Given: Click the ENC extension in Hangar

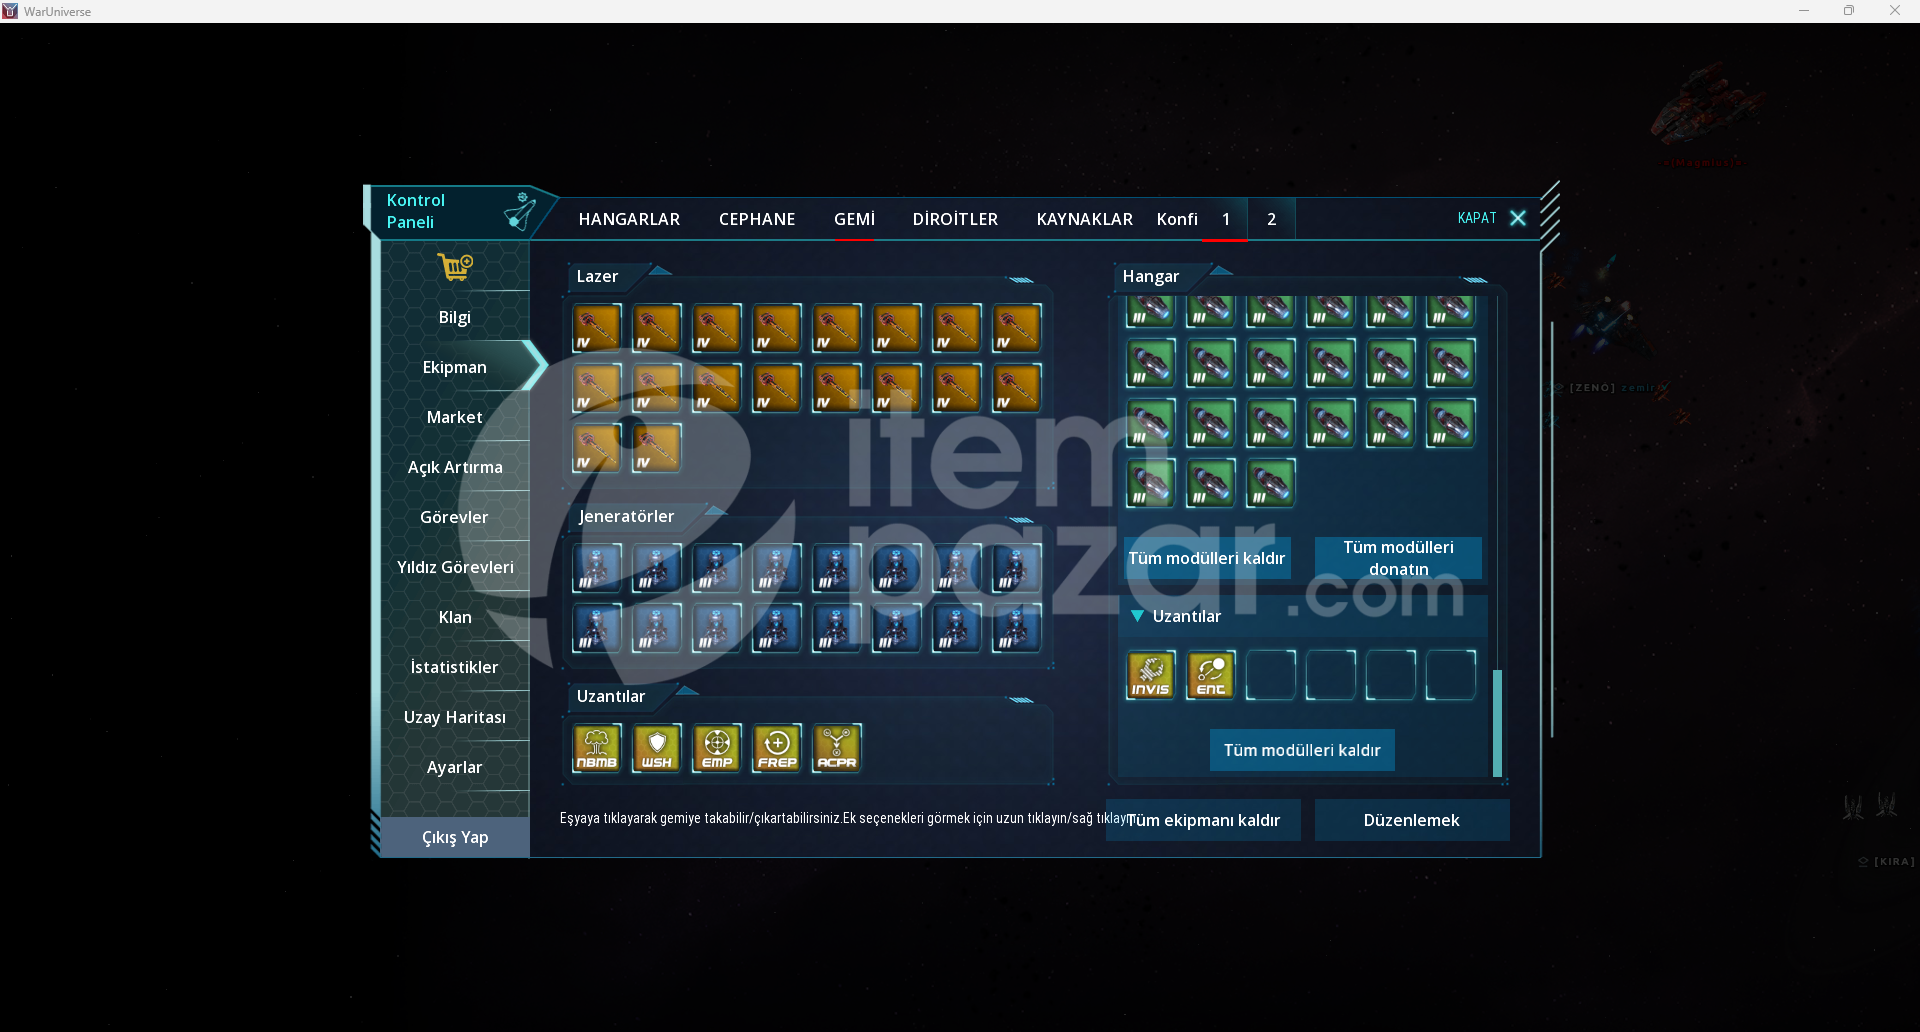Looking at the screenshot, I should 1211,675.
